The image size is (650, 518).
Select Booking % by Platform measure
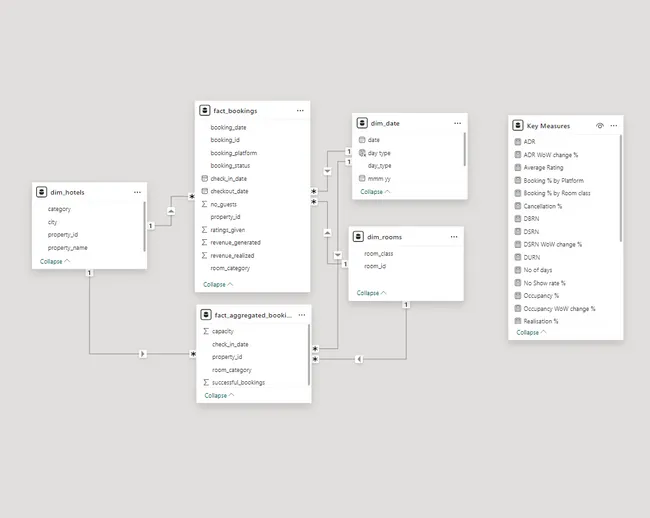click(x=553, y=180)
